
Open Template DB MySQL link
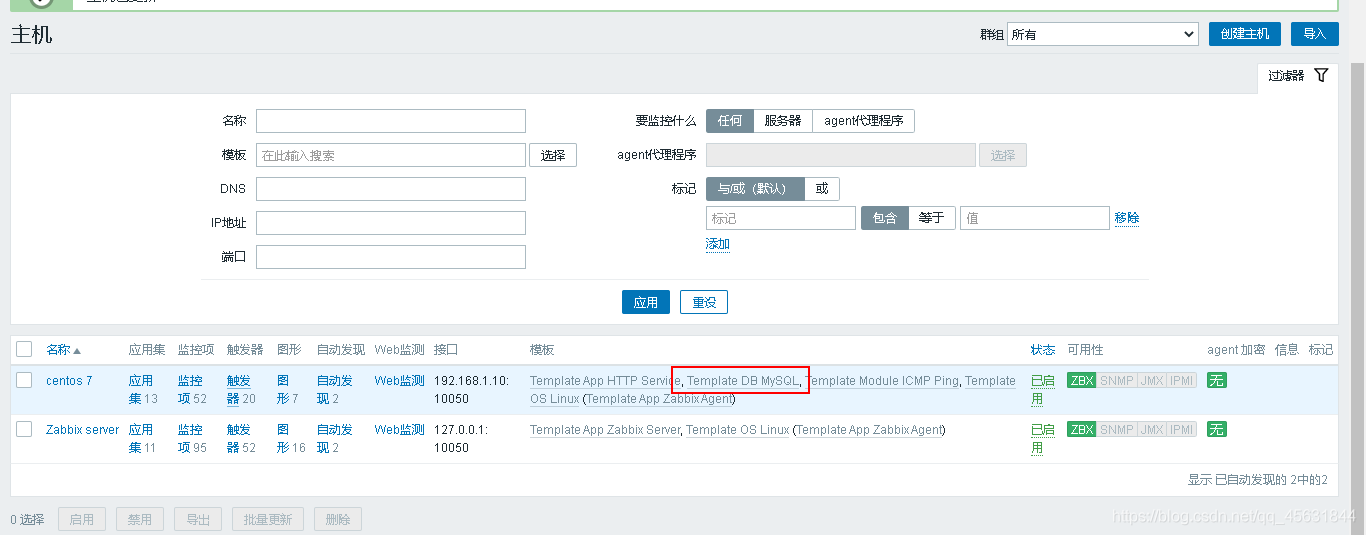pyautogui.click(x=743, y=380)
